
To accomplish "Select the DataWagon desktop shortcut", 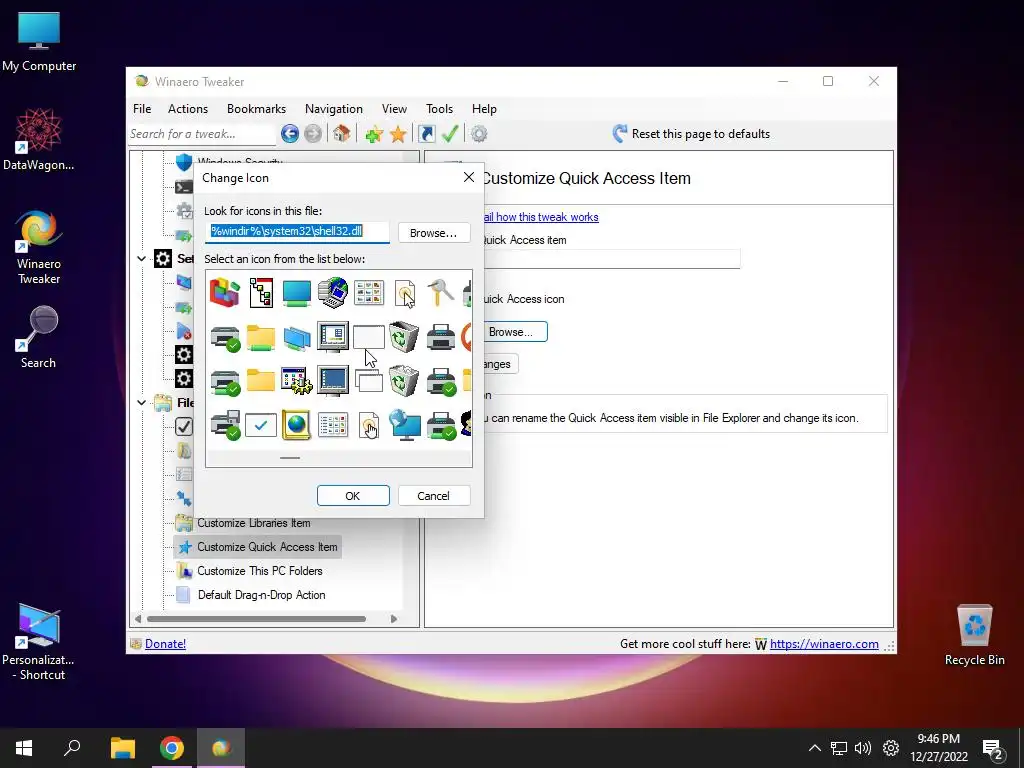I will click(39, 140).
